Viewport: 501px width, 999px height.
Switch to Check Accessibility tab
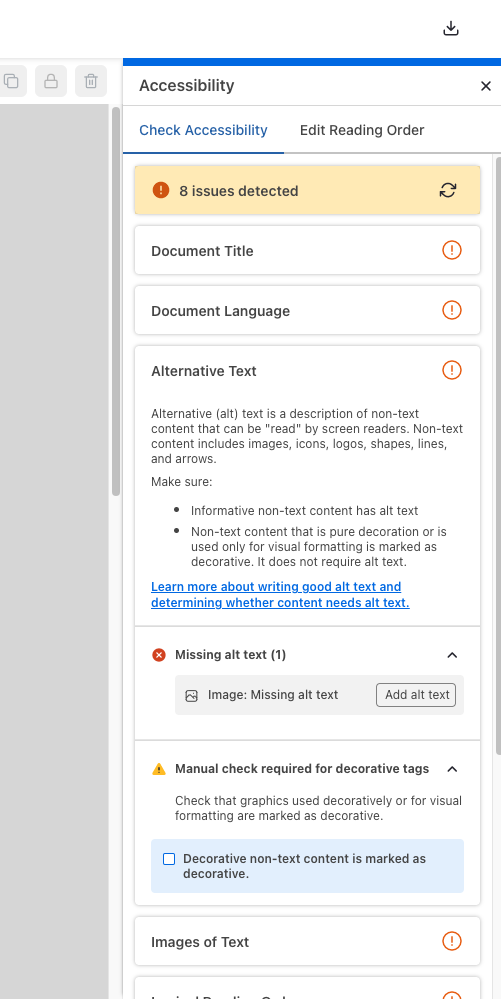point(203,131)
